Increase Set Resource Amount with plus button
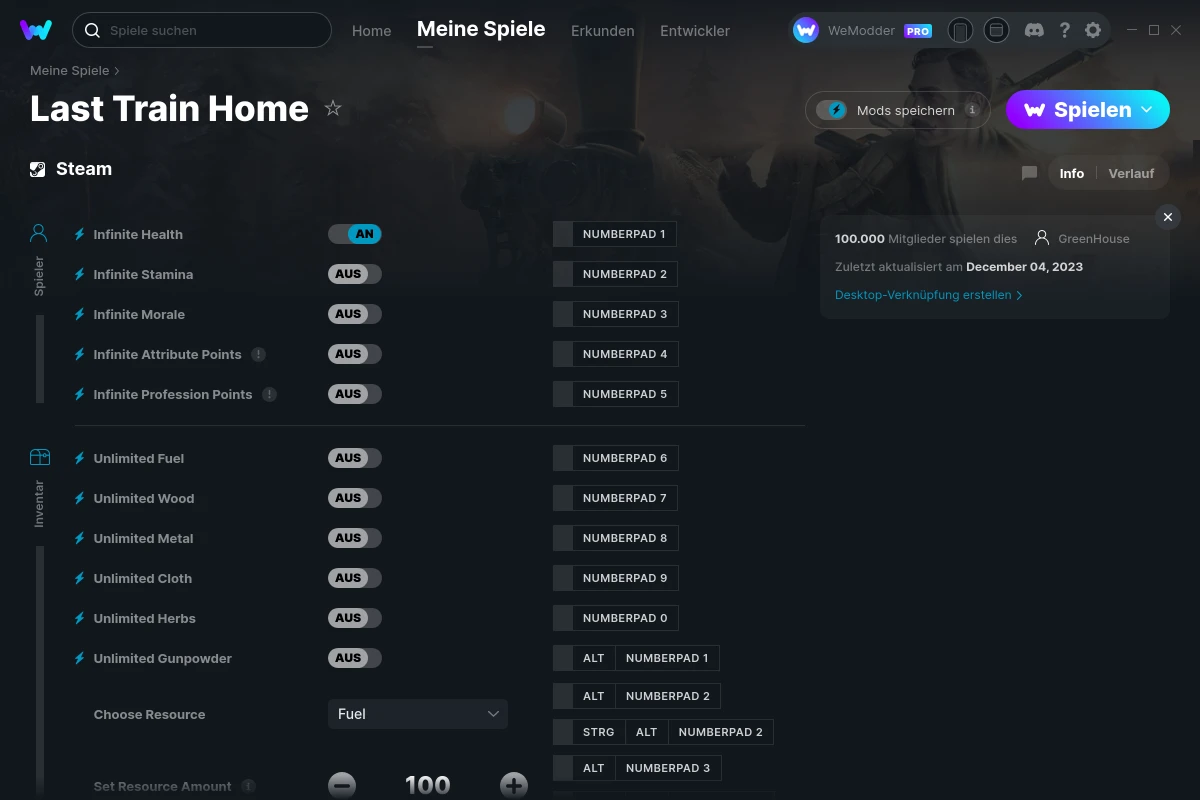 (x=514, y=785)
